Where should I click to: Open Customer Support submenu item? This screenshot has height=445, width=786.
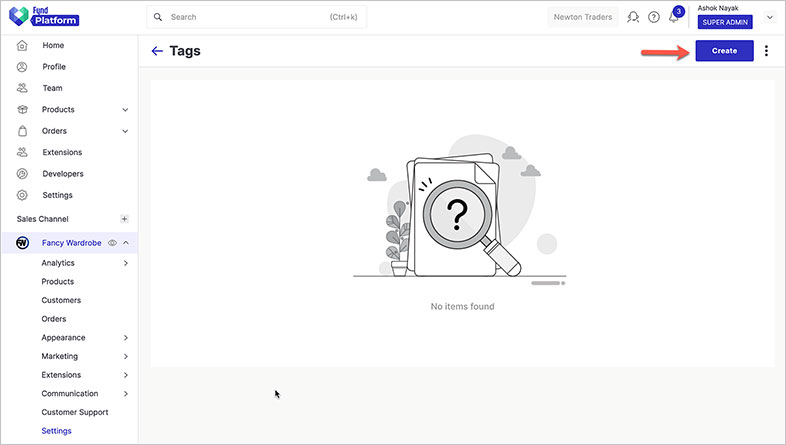click(x=75, y=412)
